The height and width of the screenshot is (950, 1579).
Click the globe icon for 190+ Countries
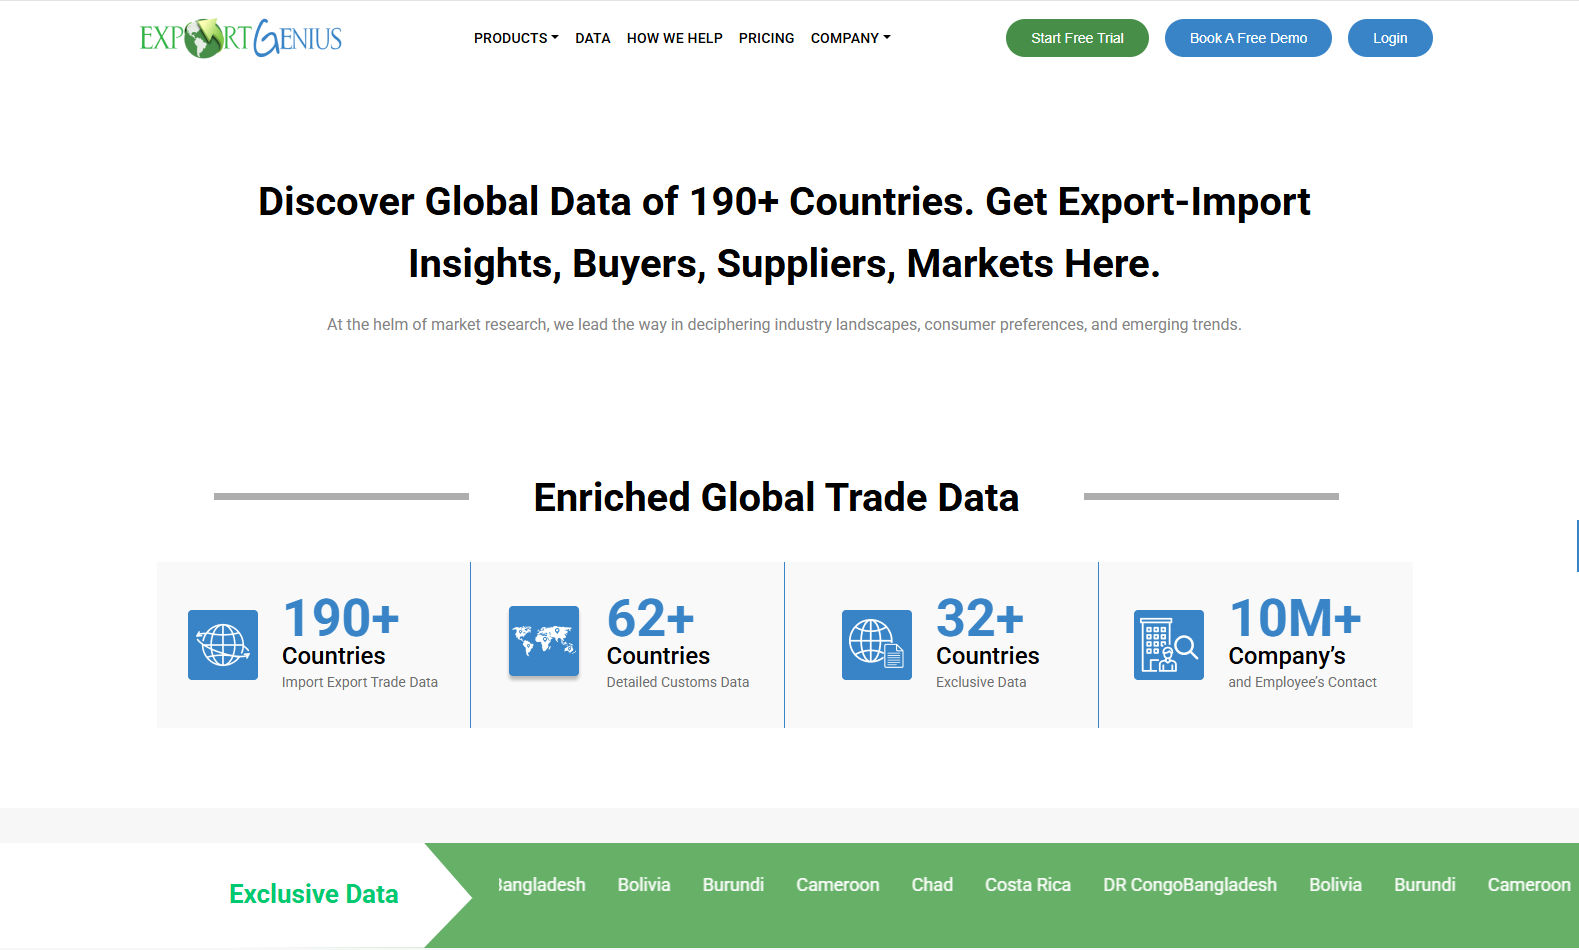(x=223, y=645)
